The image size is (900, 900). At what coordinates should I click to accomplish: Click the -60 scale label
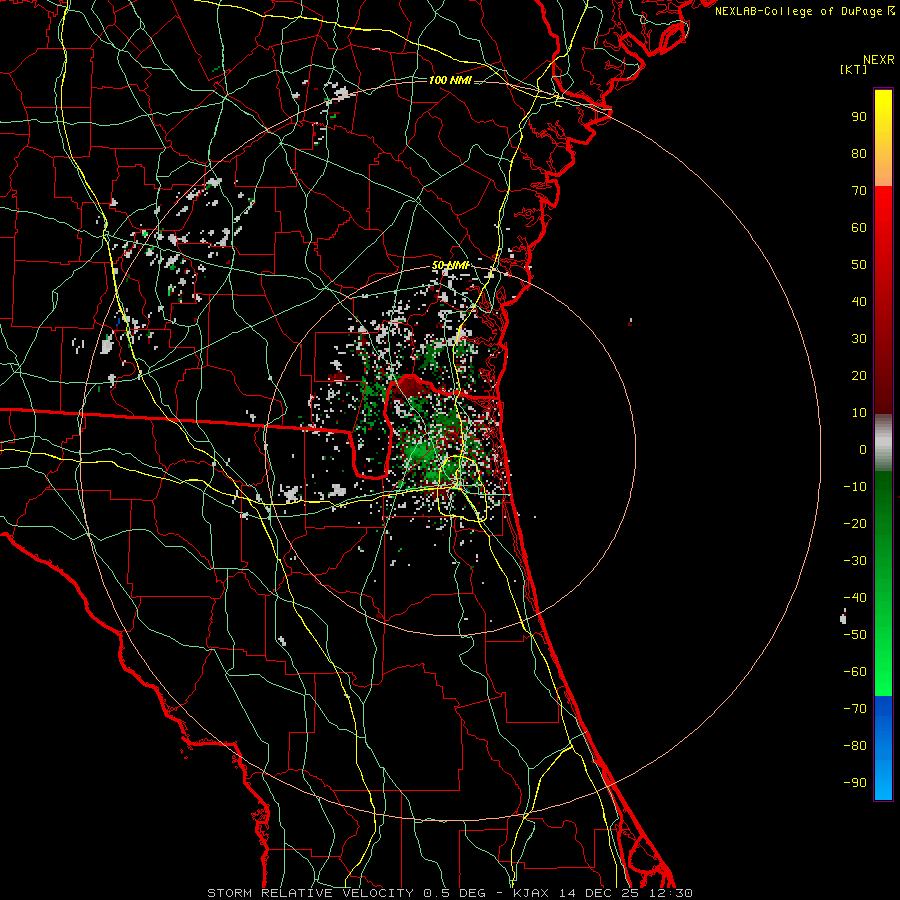tap(855, 672)
